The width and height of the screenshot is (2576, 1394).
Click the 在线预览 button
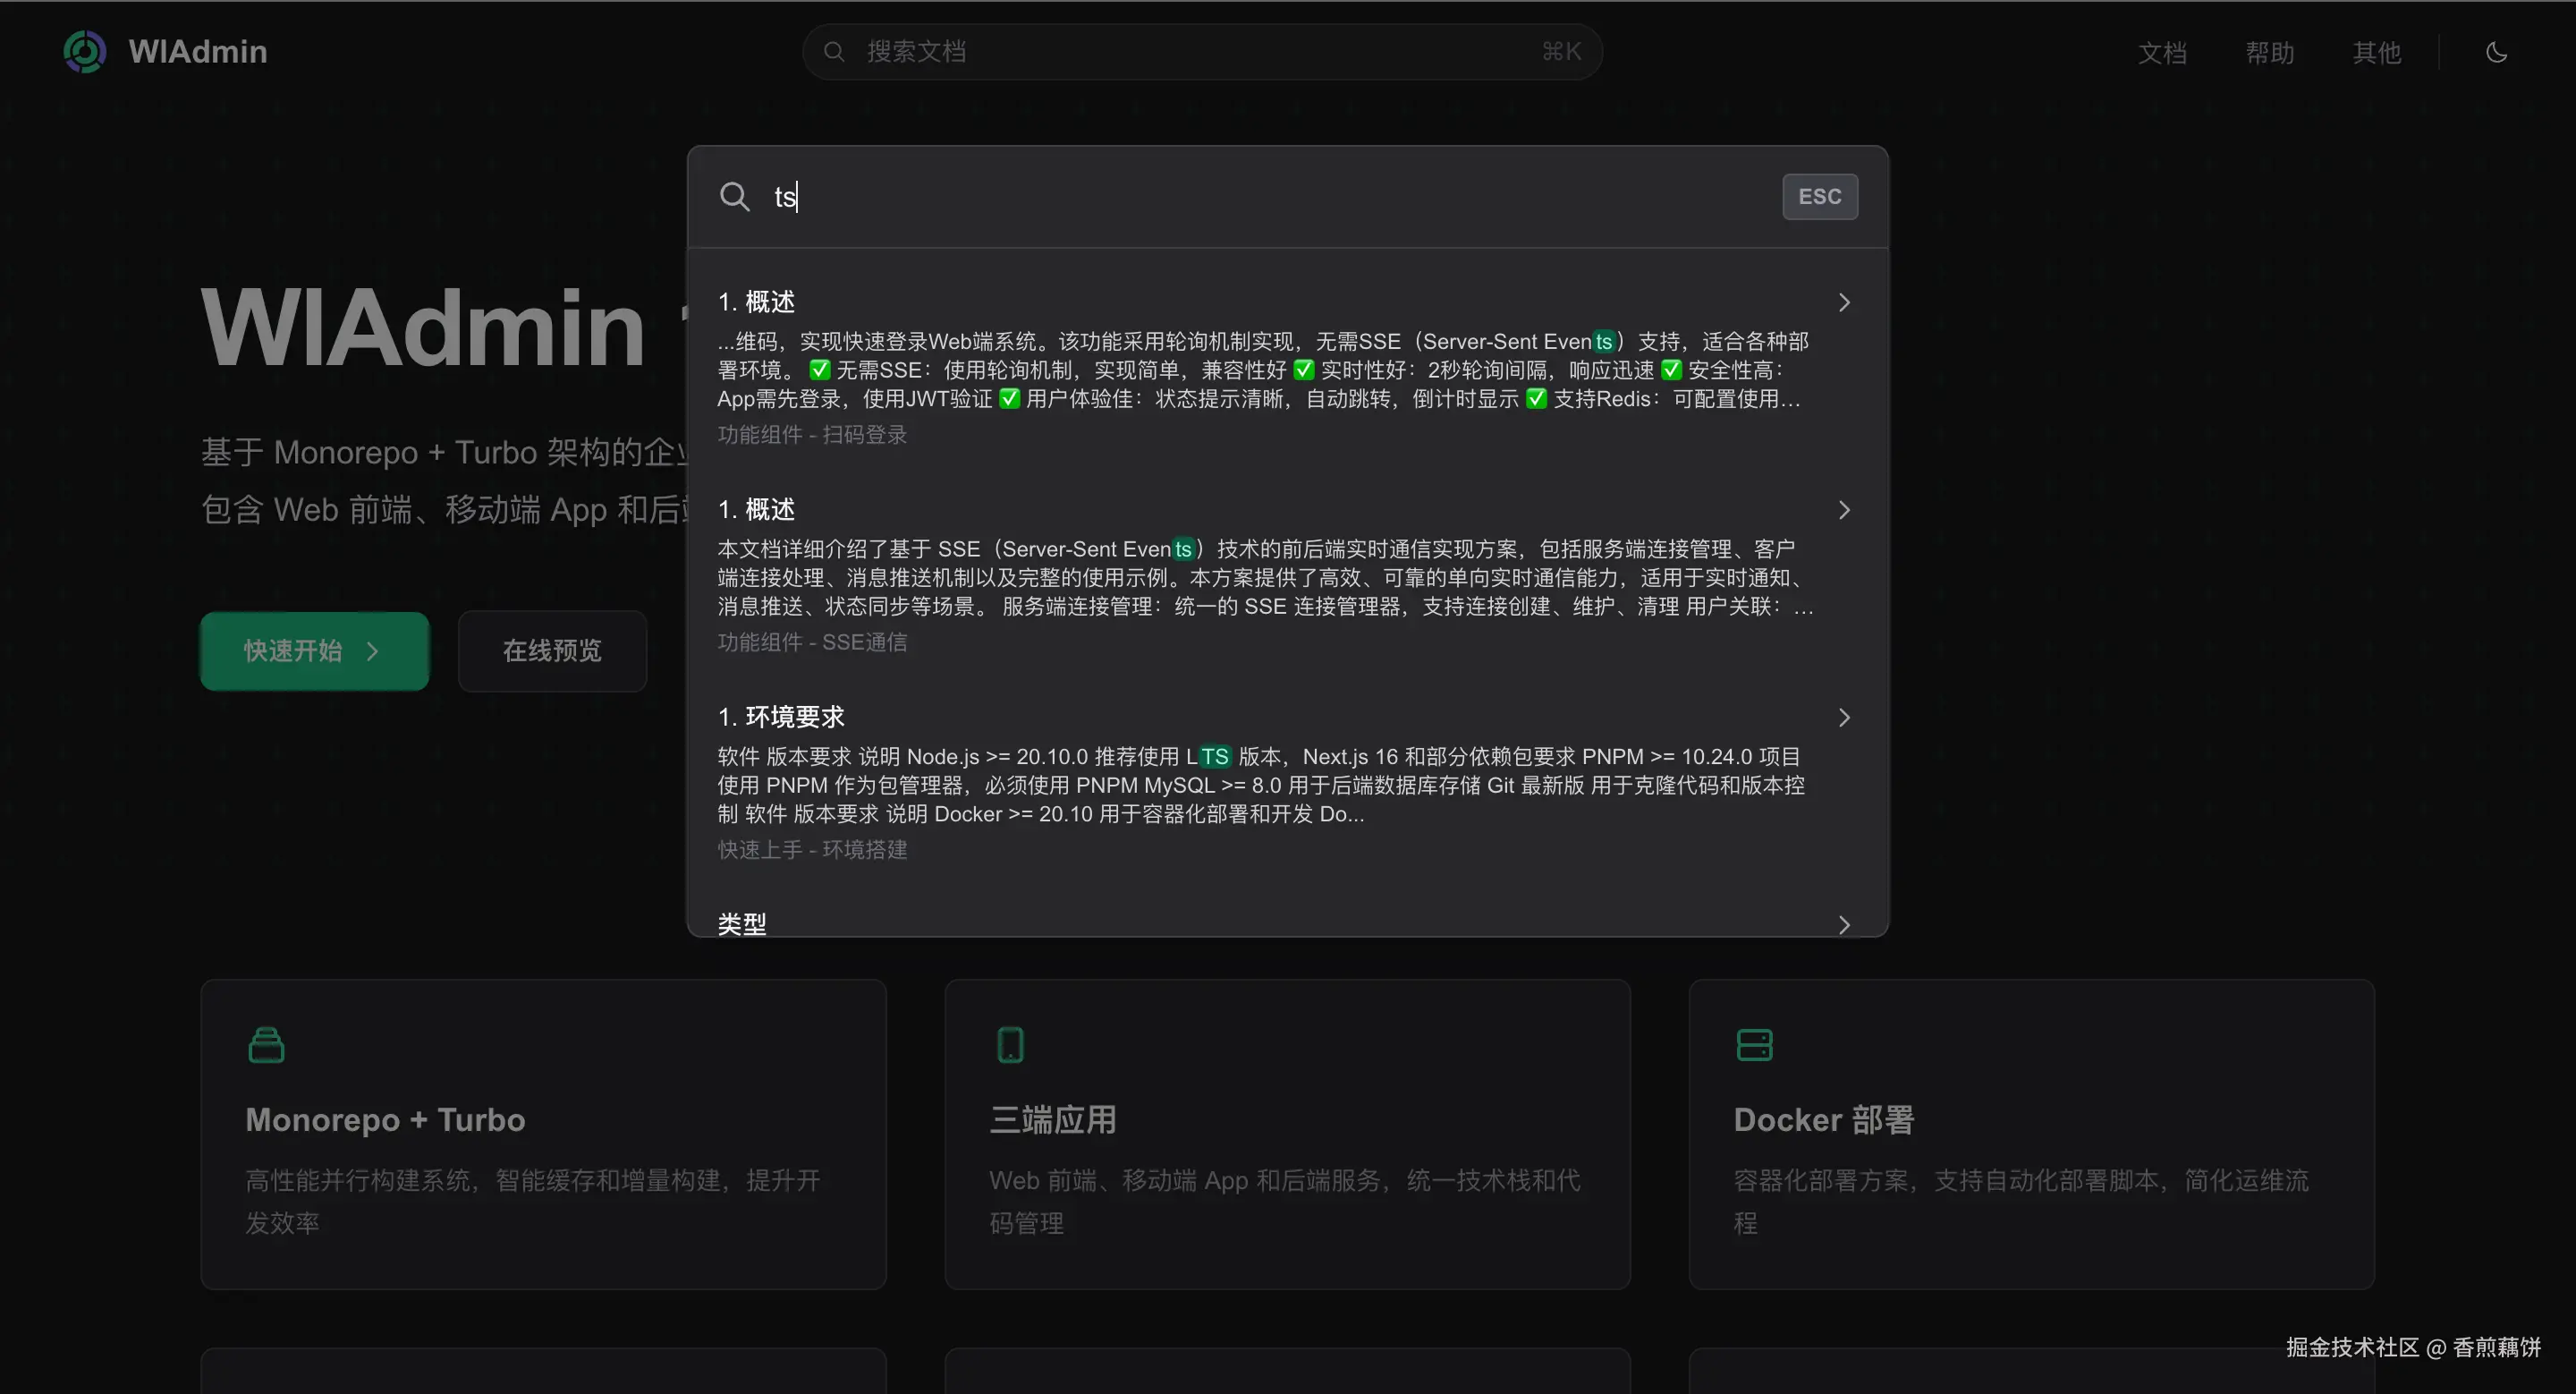pos(552,651)
